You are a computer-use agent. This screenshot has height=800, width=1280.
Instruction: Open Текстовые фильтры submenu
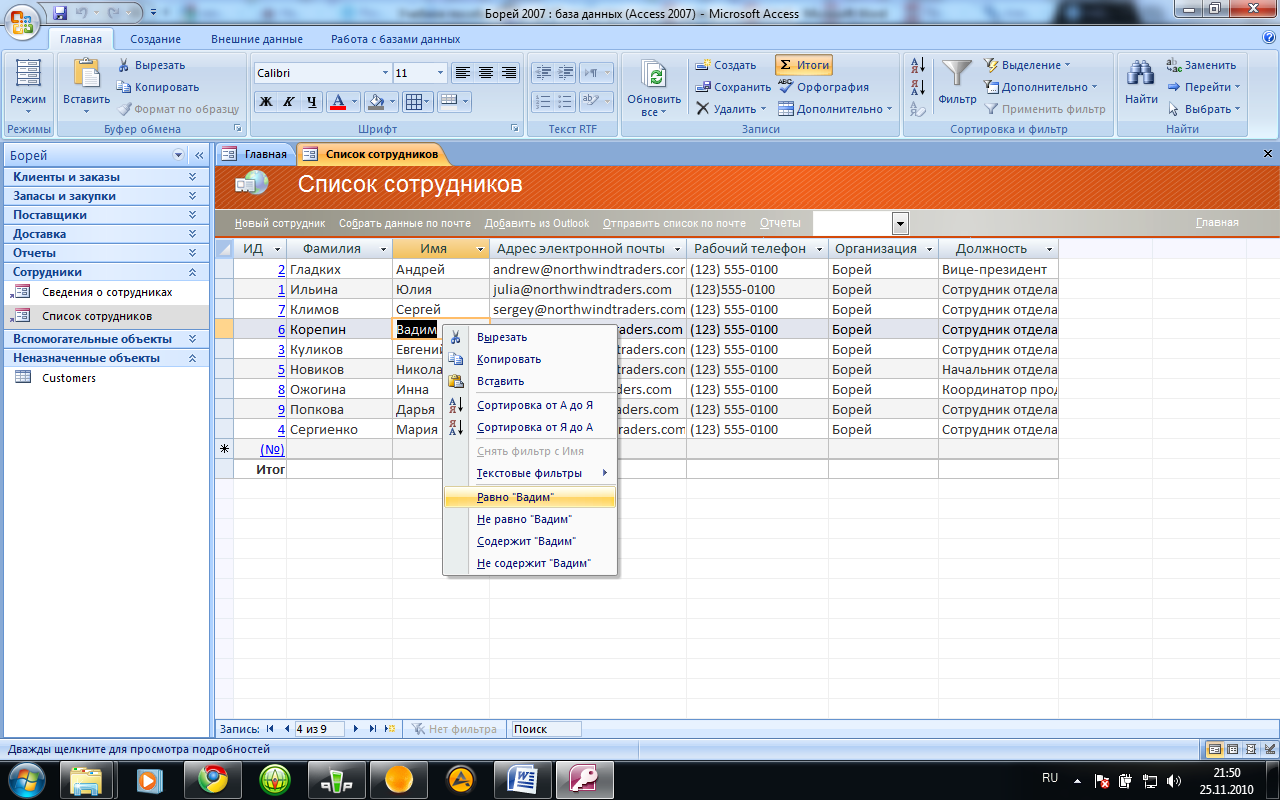click(530, 473)
